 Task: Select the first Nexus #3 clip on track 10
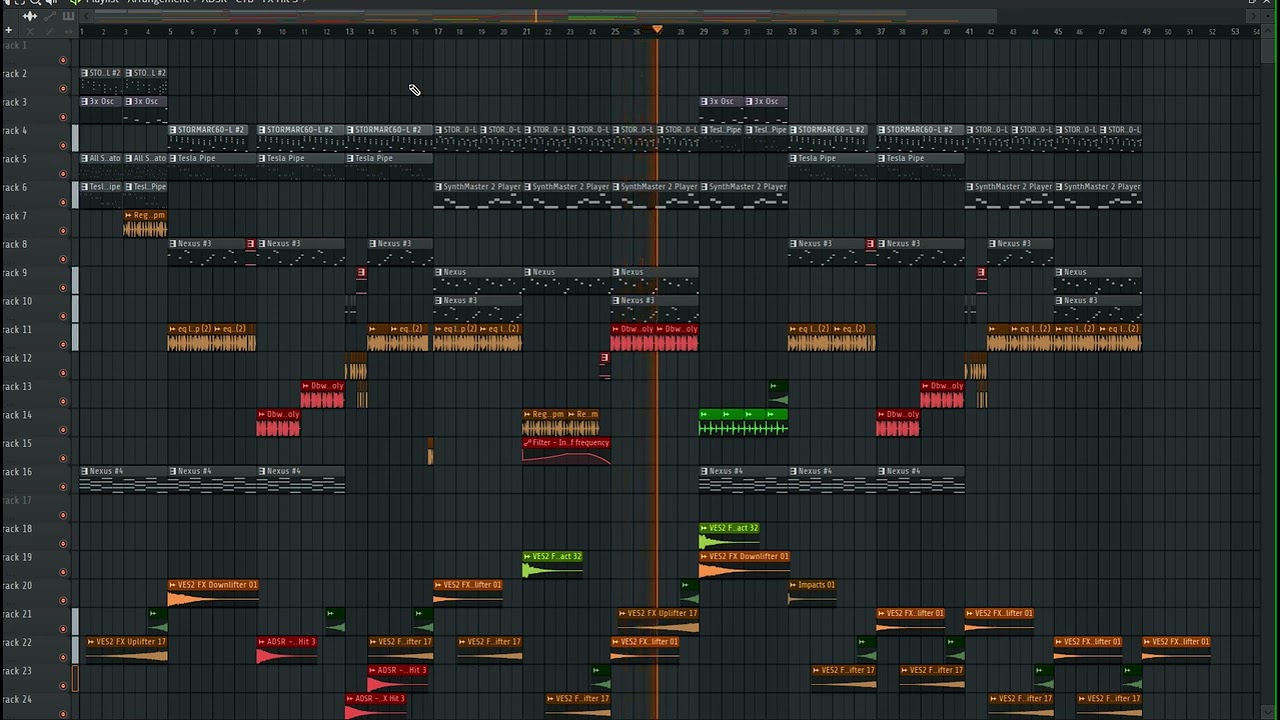click(x=478, y=308)
